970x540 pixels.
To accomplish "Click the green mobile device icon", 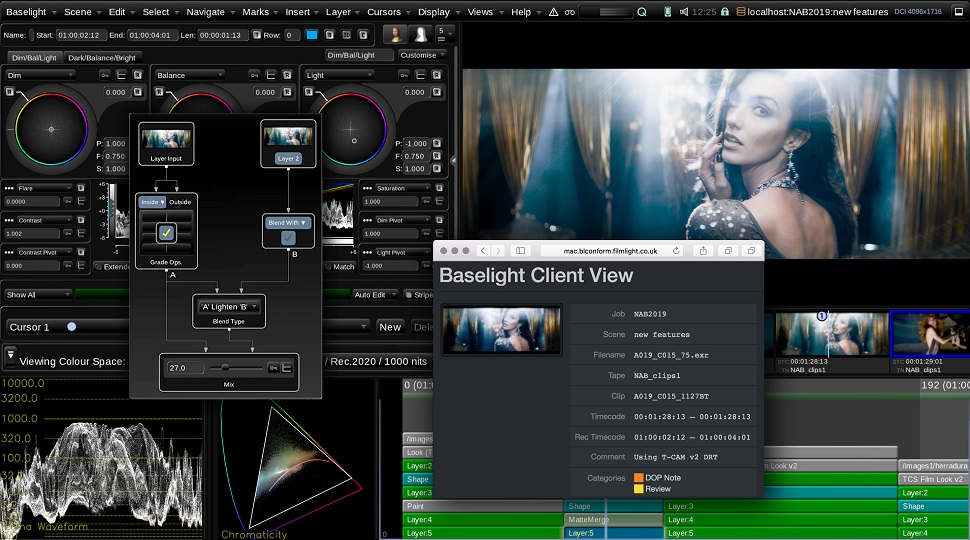I will tap(667, 12).
